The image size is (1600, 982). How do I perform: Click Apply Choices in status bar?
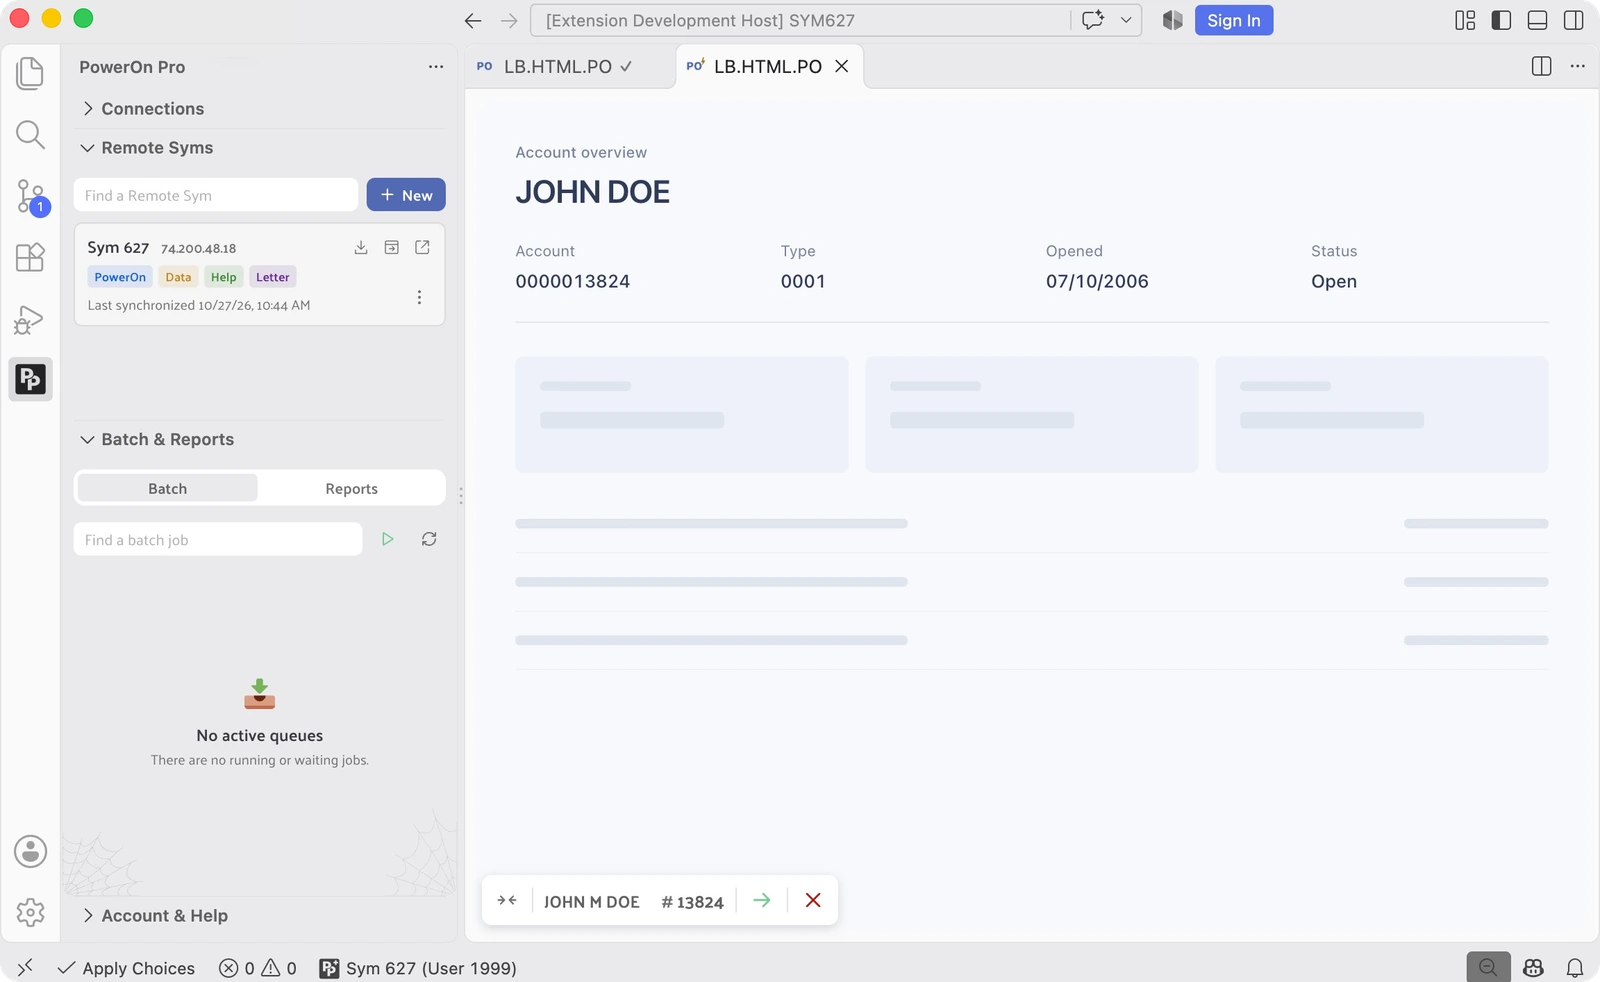[126, 967]
